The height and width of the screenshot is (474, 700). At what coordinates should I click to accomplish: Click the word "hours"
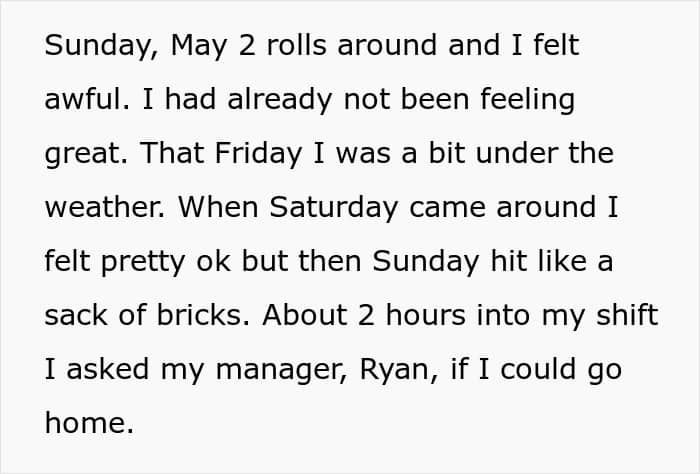[x=425, y=315]
